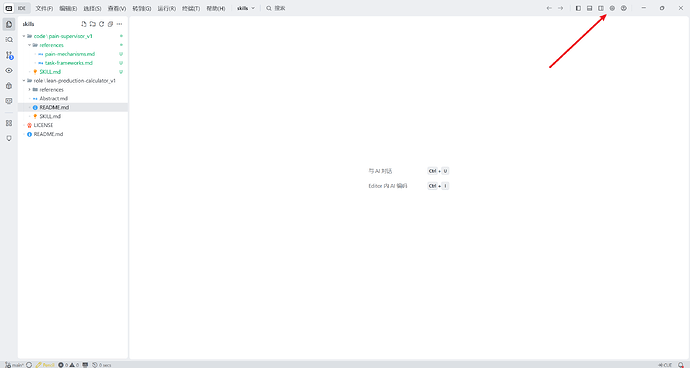Click the 0 secs timer in status bar
This screenshot has height=368, width=690.
102,364
